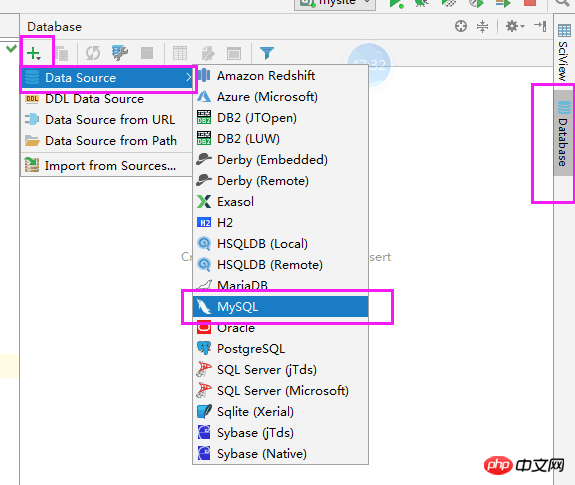Select Azure (Microsoft) data source

pos(281,97)
